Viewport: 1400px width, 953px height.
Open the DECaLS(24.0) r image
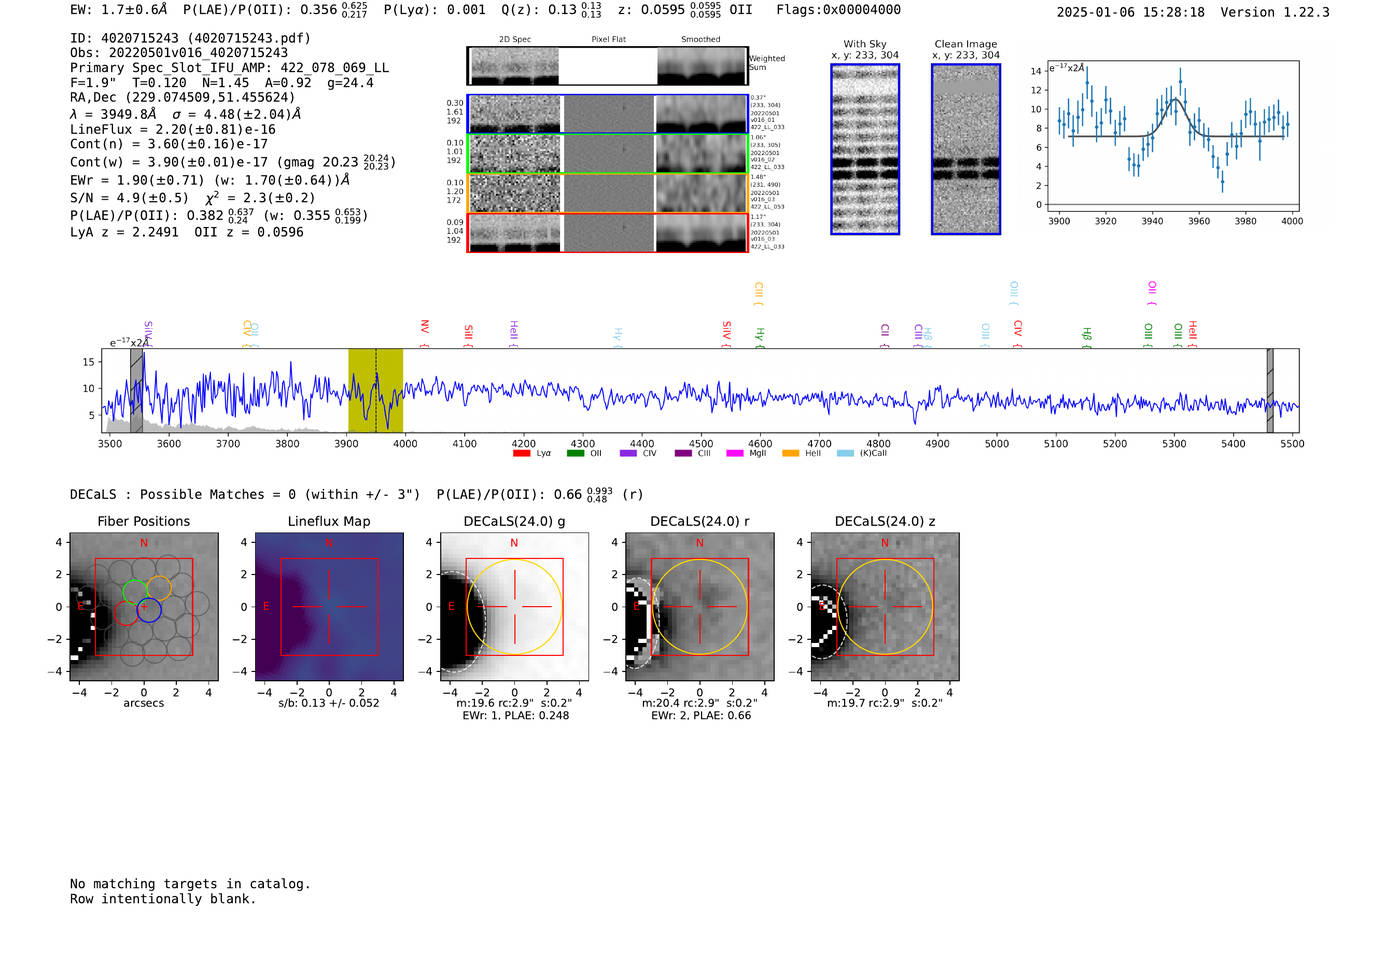[x=699, y=607]
